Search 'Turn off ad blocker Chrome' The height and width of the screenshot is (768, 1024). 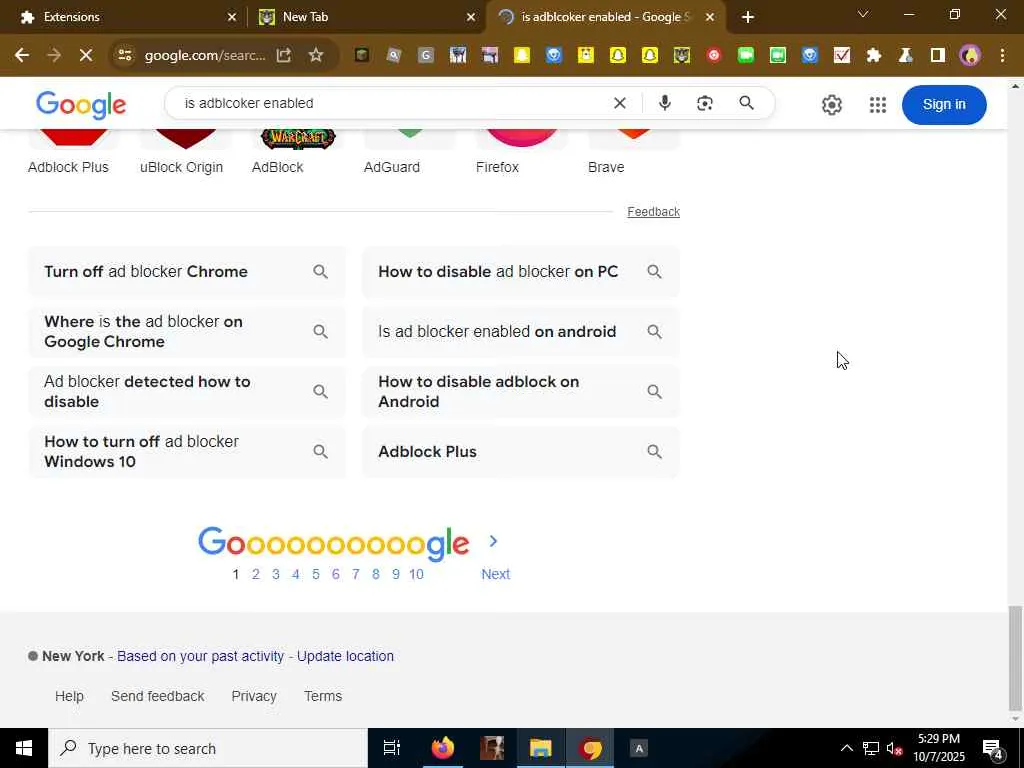[187, 272]
